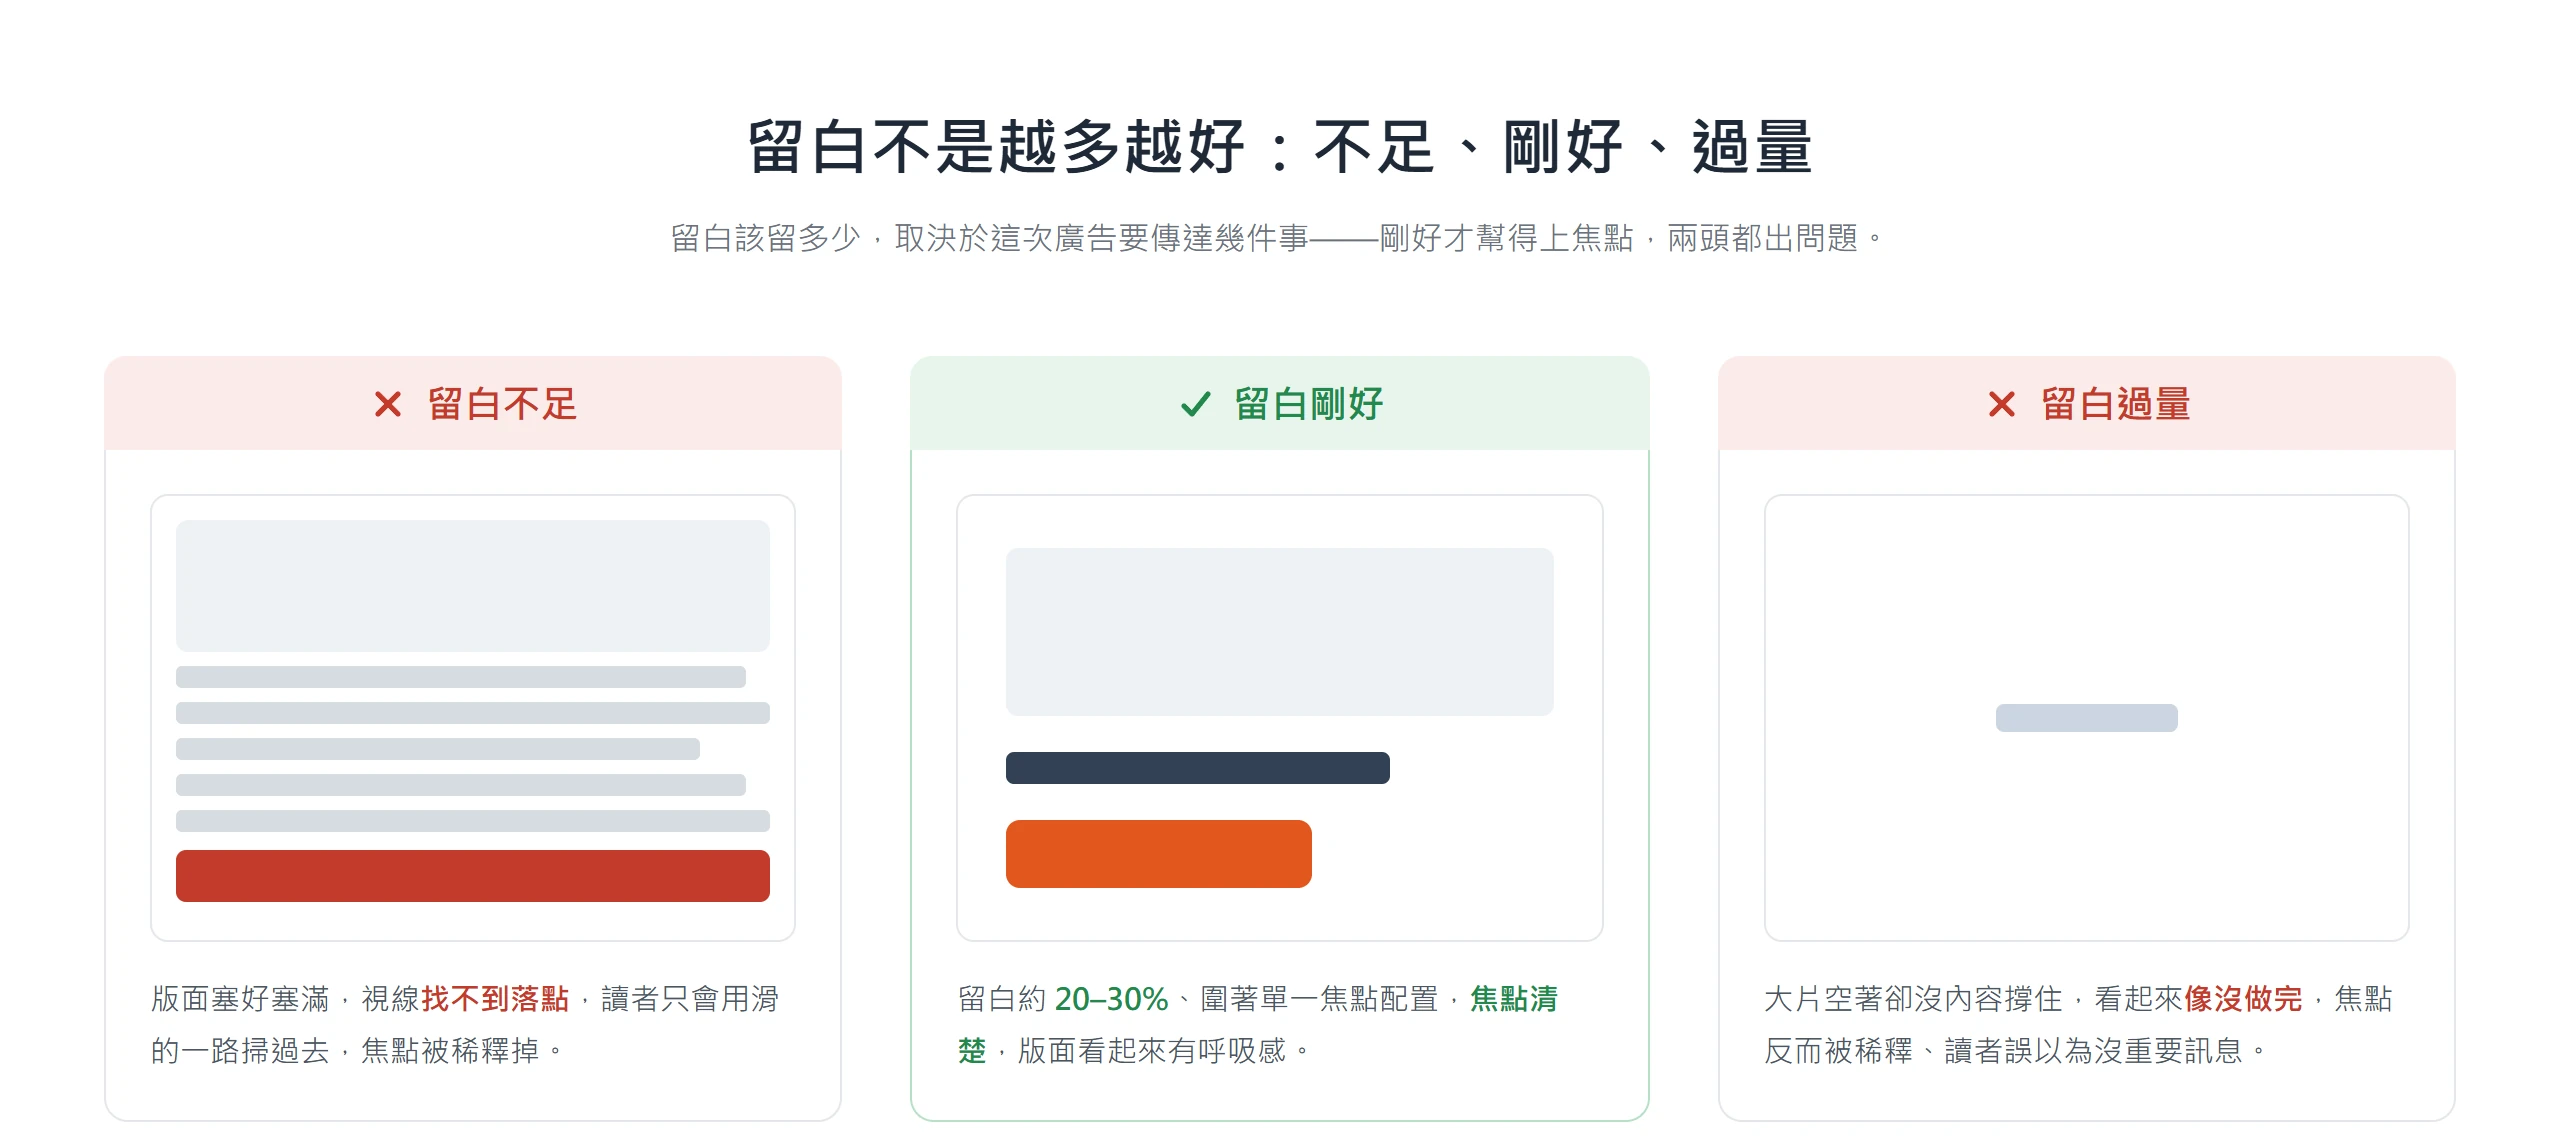
Task: Select the 留白過量 card header label
Action: pyautogui.click(x=2116, y=404)
